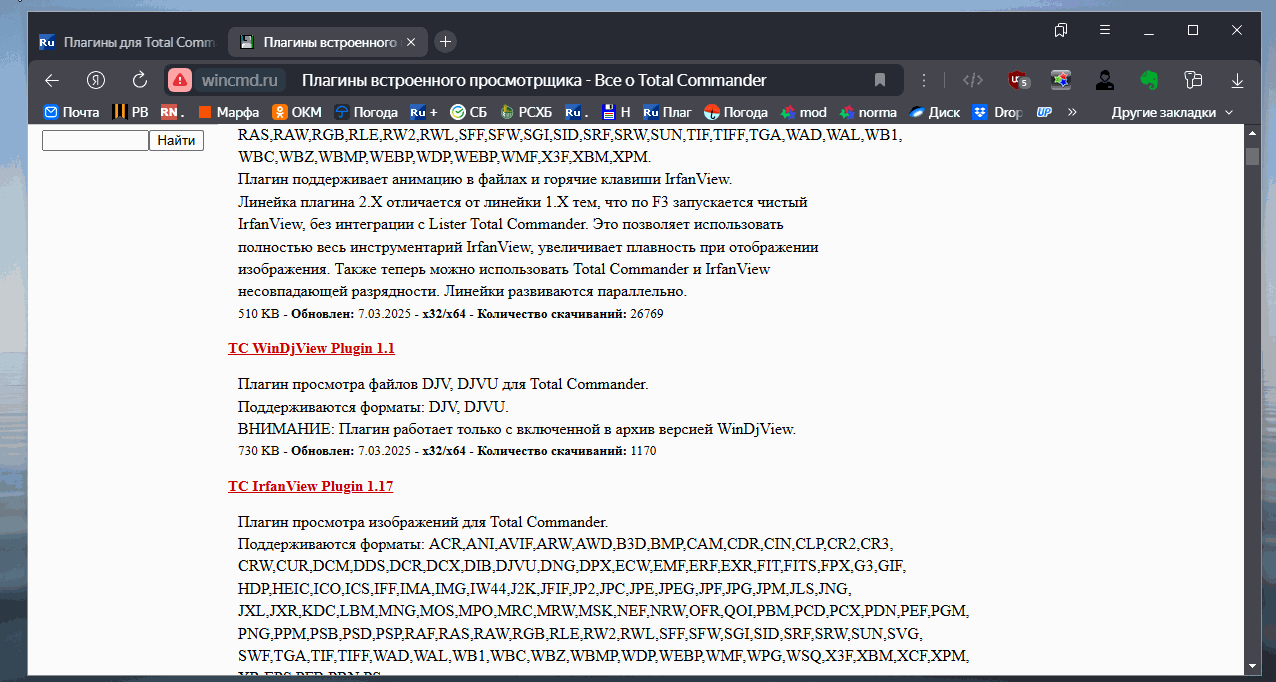Focus the address bar page title text
This screenshot has width=1276, height=682.
coord(534,80)
